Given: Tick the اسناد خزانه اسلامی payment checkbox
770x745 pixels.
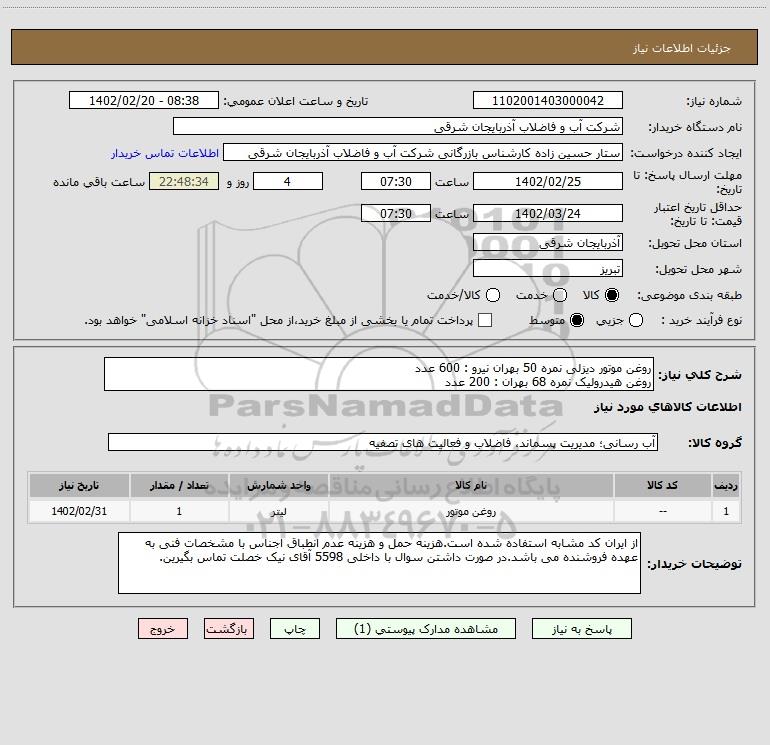Looking at the screenshot, I should (485, 320).
